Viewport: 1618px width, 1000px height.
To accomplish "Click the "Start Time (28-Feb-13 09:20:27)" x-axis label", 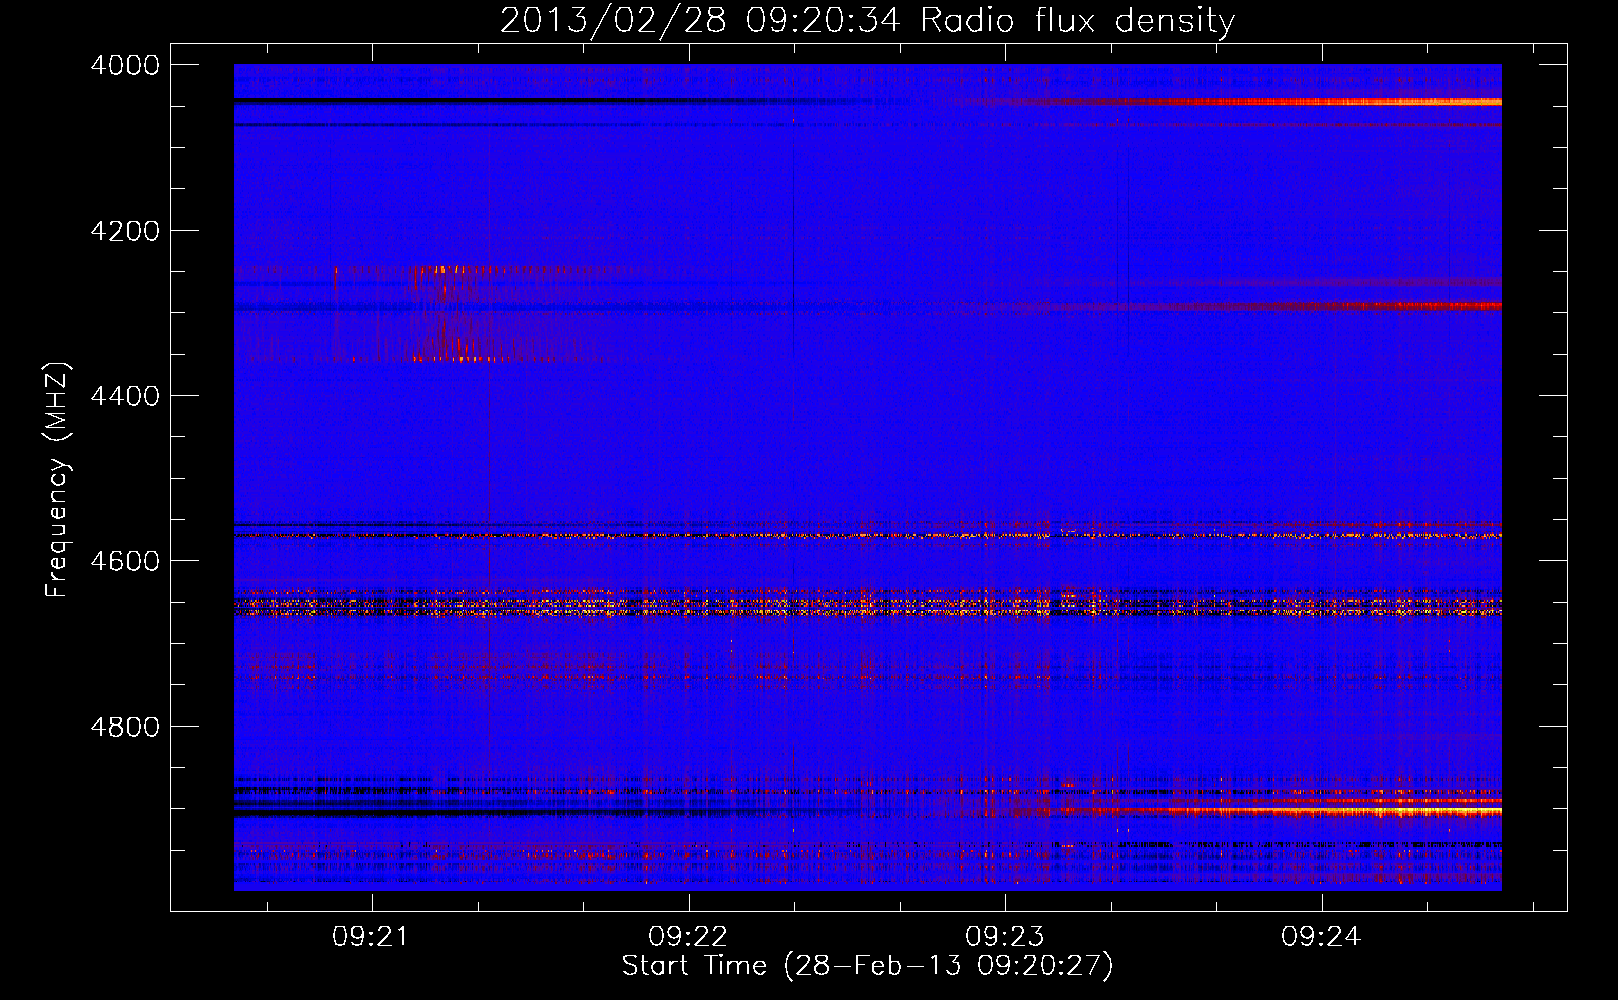I will pyautogui.click(x=867, y=966).
